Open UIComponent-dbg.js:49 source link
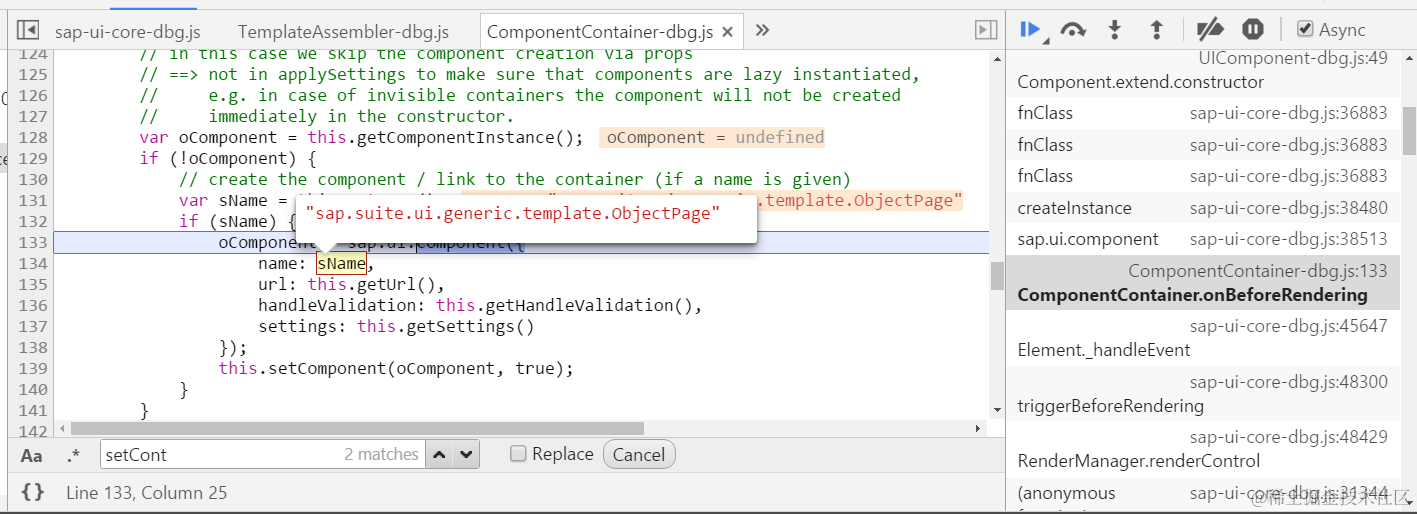The height and width of the screenshot is (514, 1417). pyautogui.click(x=1293, y=58)
